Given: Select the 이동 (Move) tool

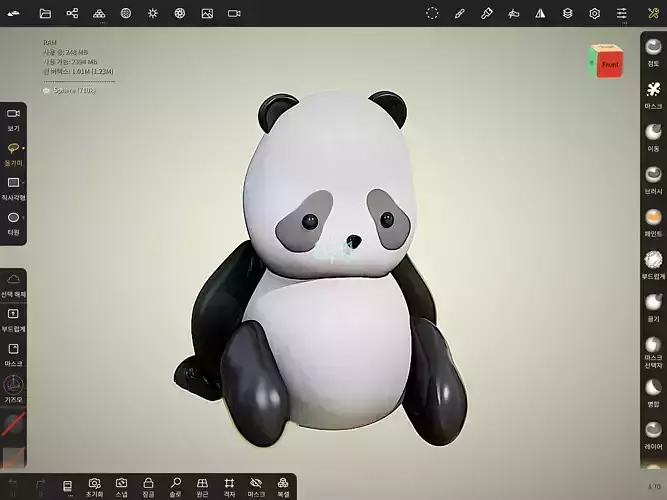Looking at the screenshot, I should coord(653,138).
